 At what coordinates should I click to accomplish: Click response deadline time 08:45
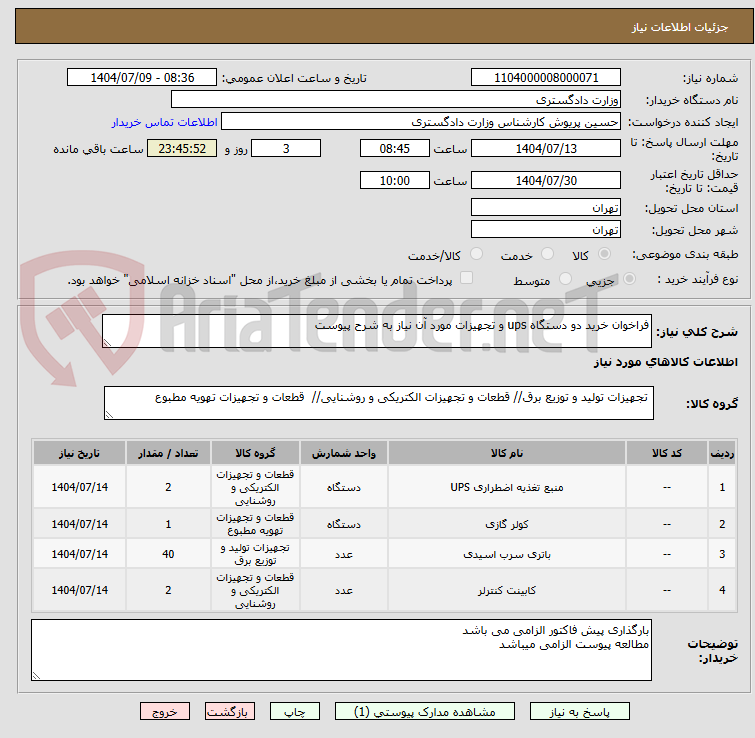tap(394, 148)
